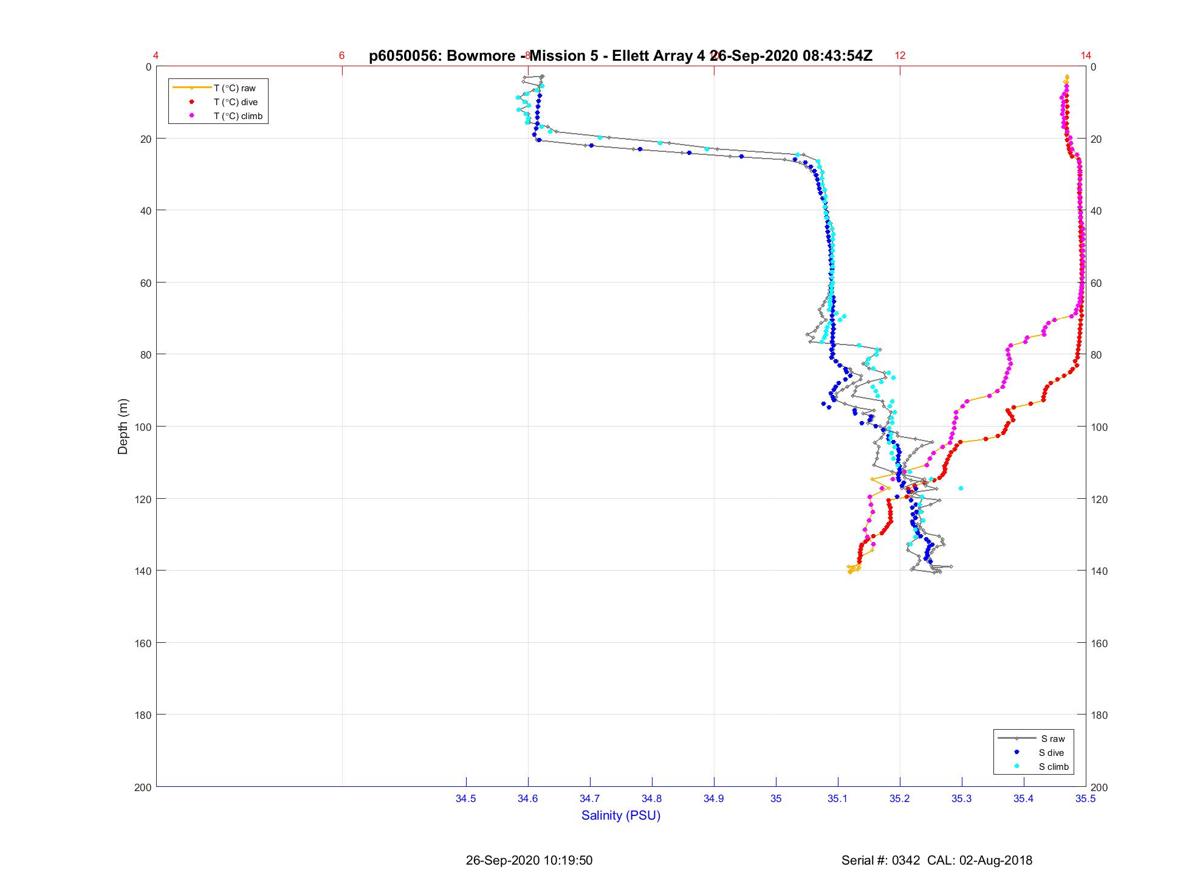
Task: Click the salinity tick label 35.4
Action: (x=1024, y=799)
